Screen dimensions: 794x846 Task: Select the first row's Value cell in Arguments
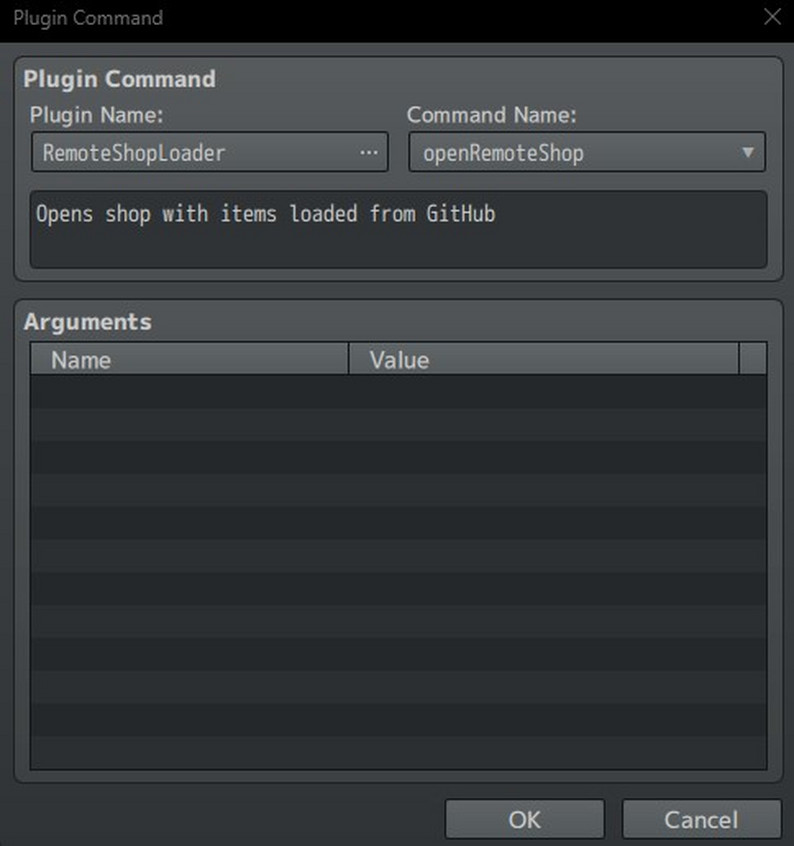pos(543,391)
